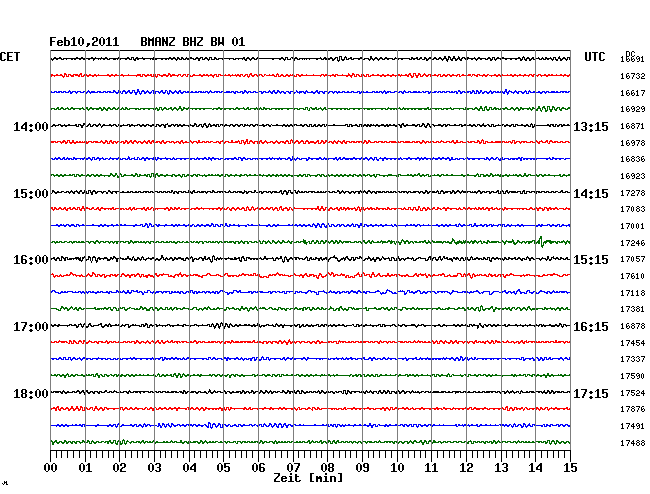Select the 14:00 CET time label
This screenshot has width=650, height=494.
point(31,126)
